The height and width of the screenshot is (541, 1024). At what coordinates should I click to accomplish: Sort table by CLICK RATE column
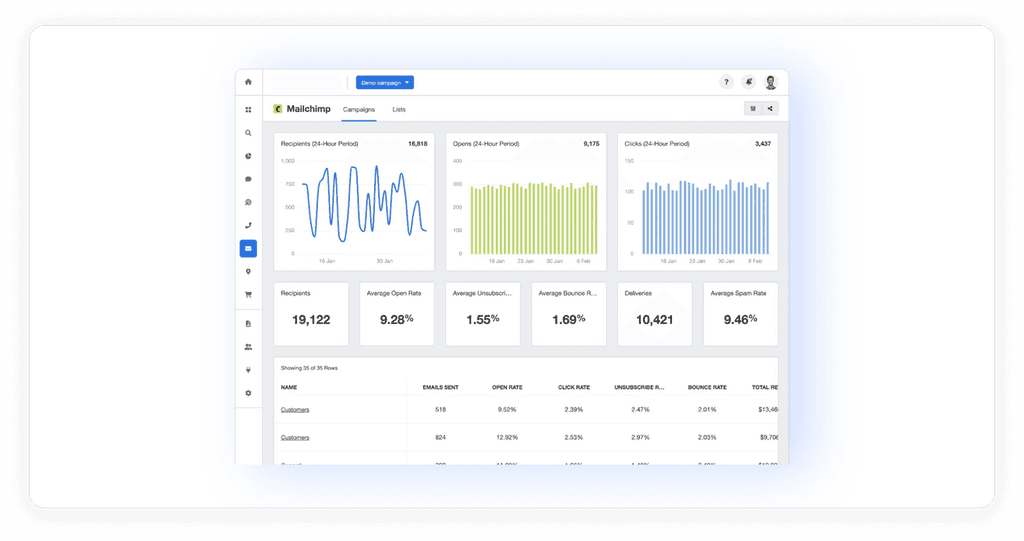(573, 387)
